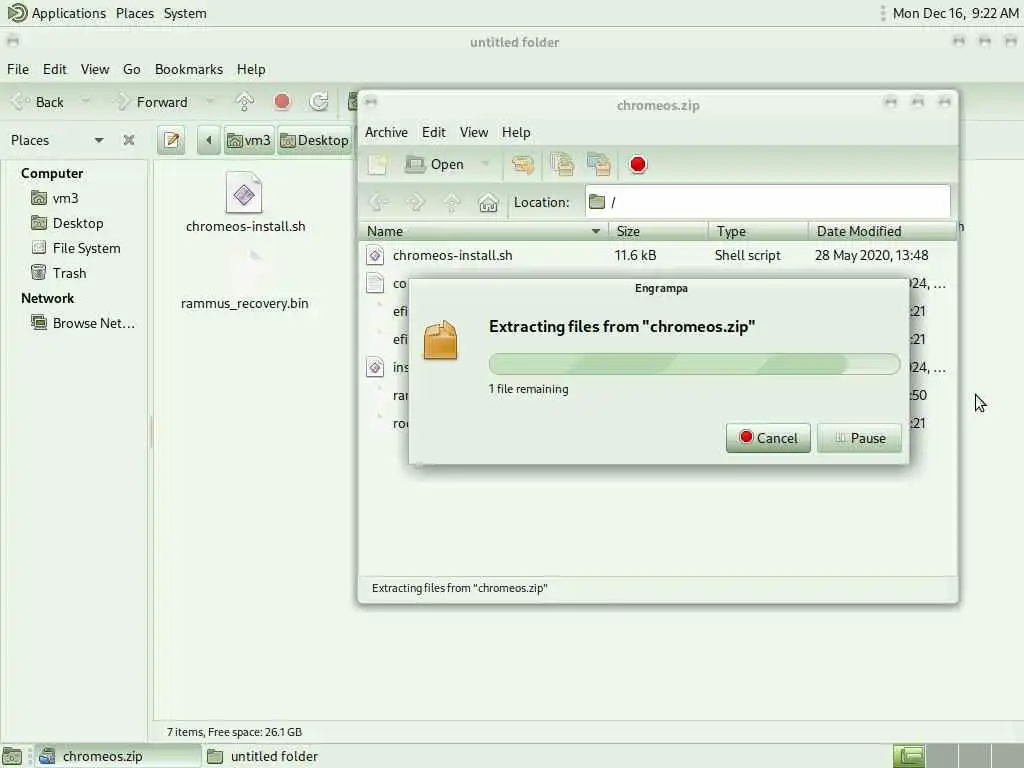The image size is (1024, 768).
Task: Sort archive list by Type column
Action: (758, 231)
